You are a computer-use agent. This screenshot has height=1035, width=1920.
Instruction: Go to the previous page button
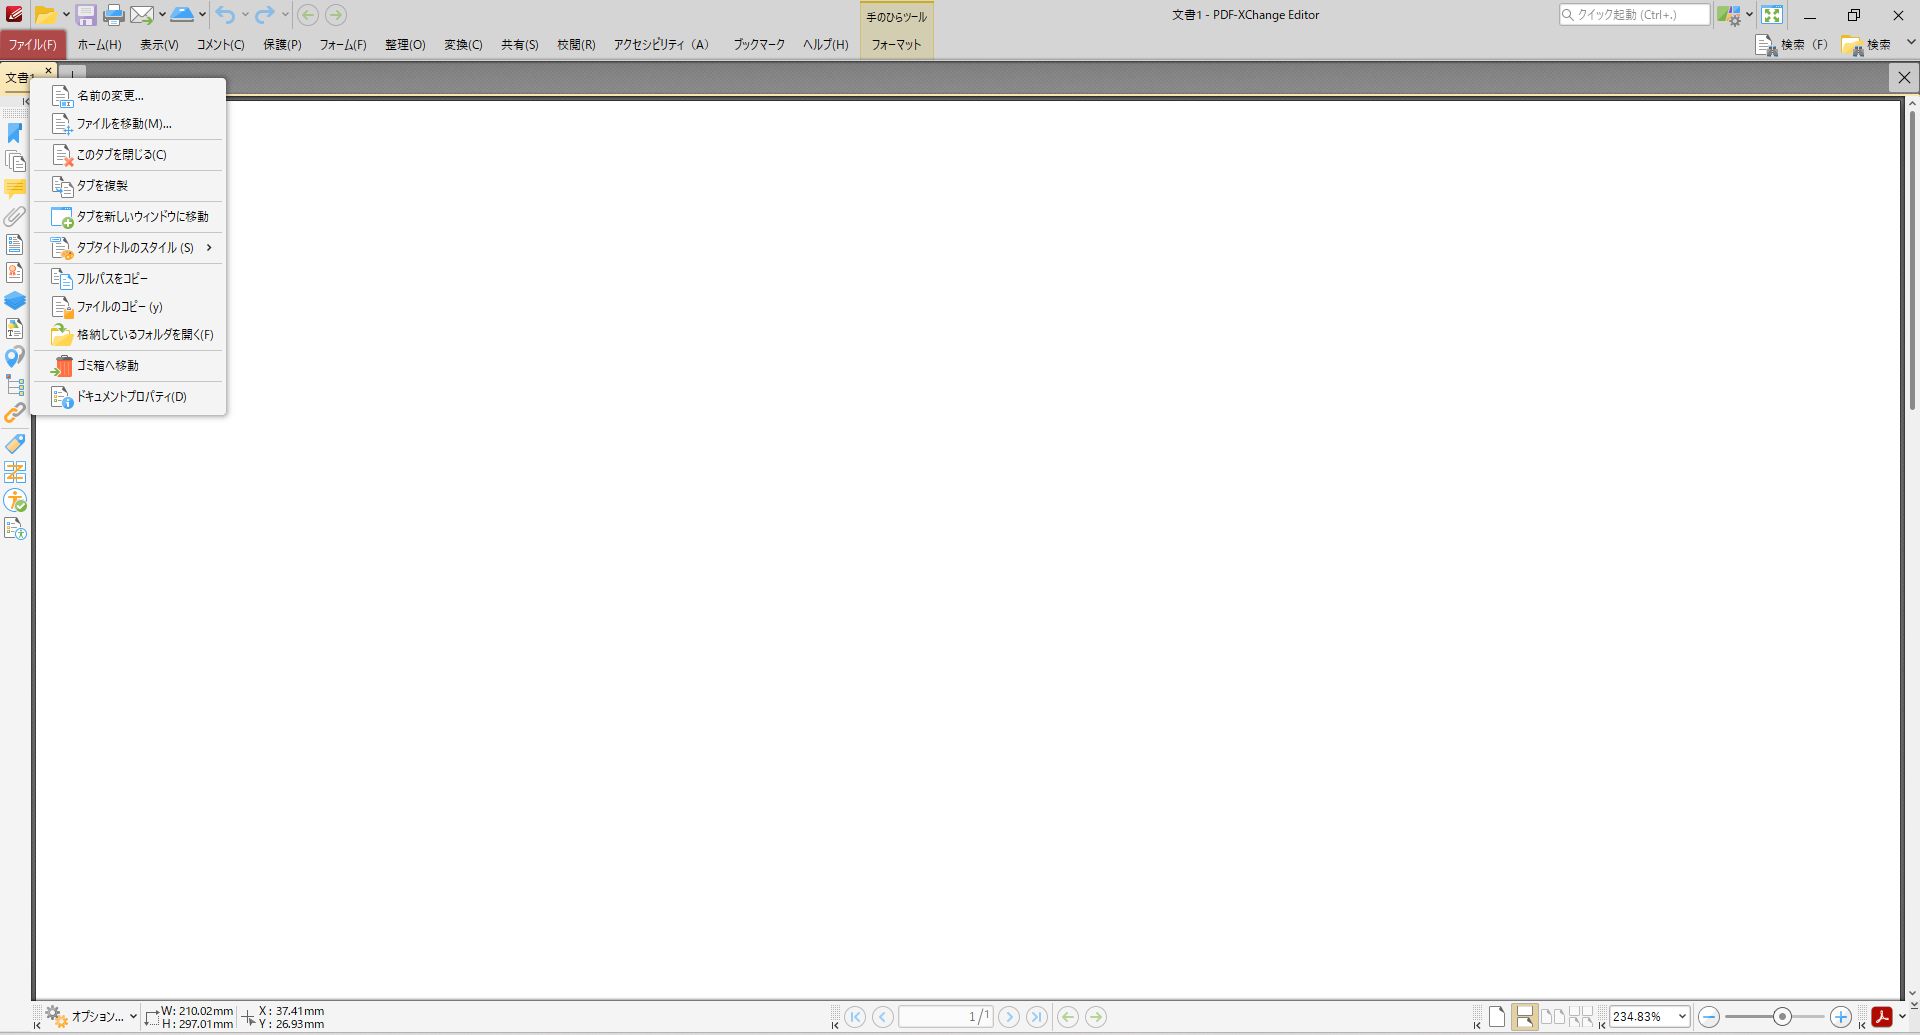point(883,1017)
